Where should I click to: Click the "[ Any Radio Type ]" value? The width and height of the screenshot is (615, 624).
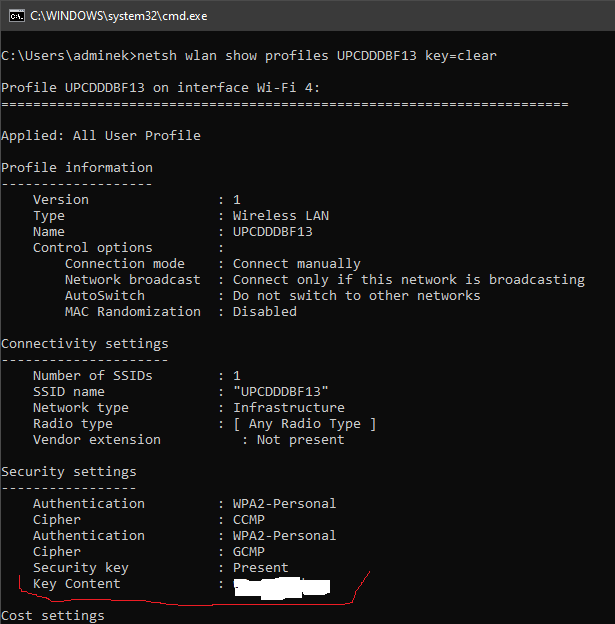click(304, 423)
